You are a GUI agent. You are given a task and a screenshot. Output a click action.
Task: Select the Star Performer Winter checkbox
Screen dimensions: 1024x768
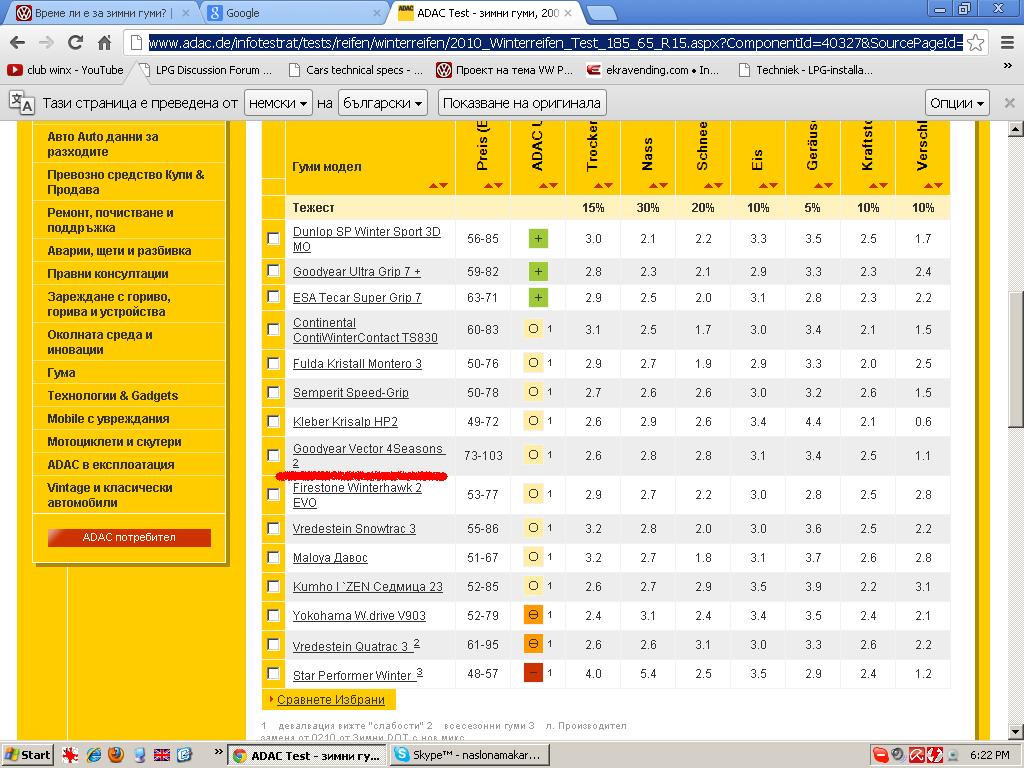274,674
